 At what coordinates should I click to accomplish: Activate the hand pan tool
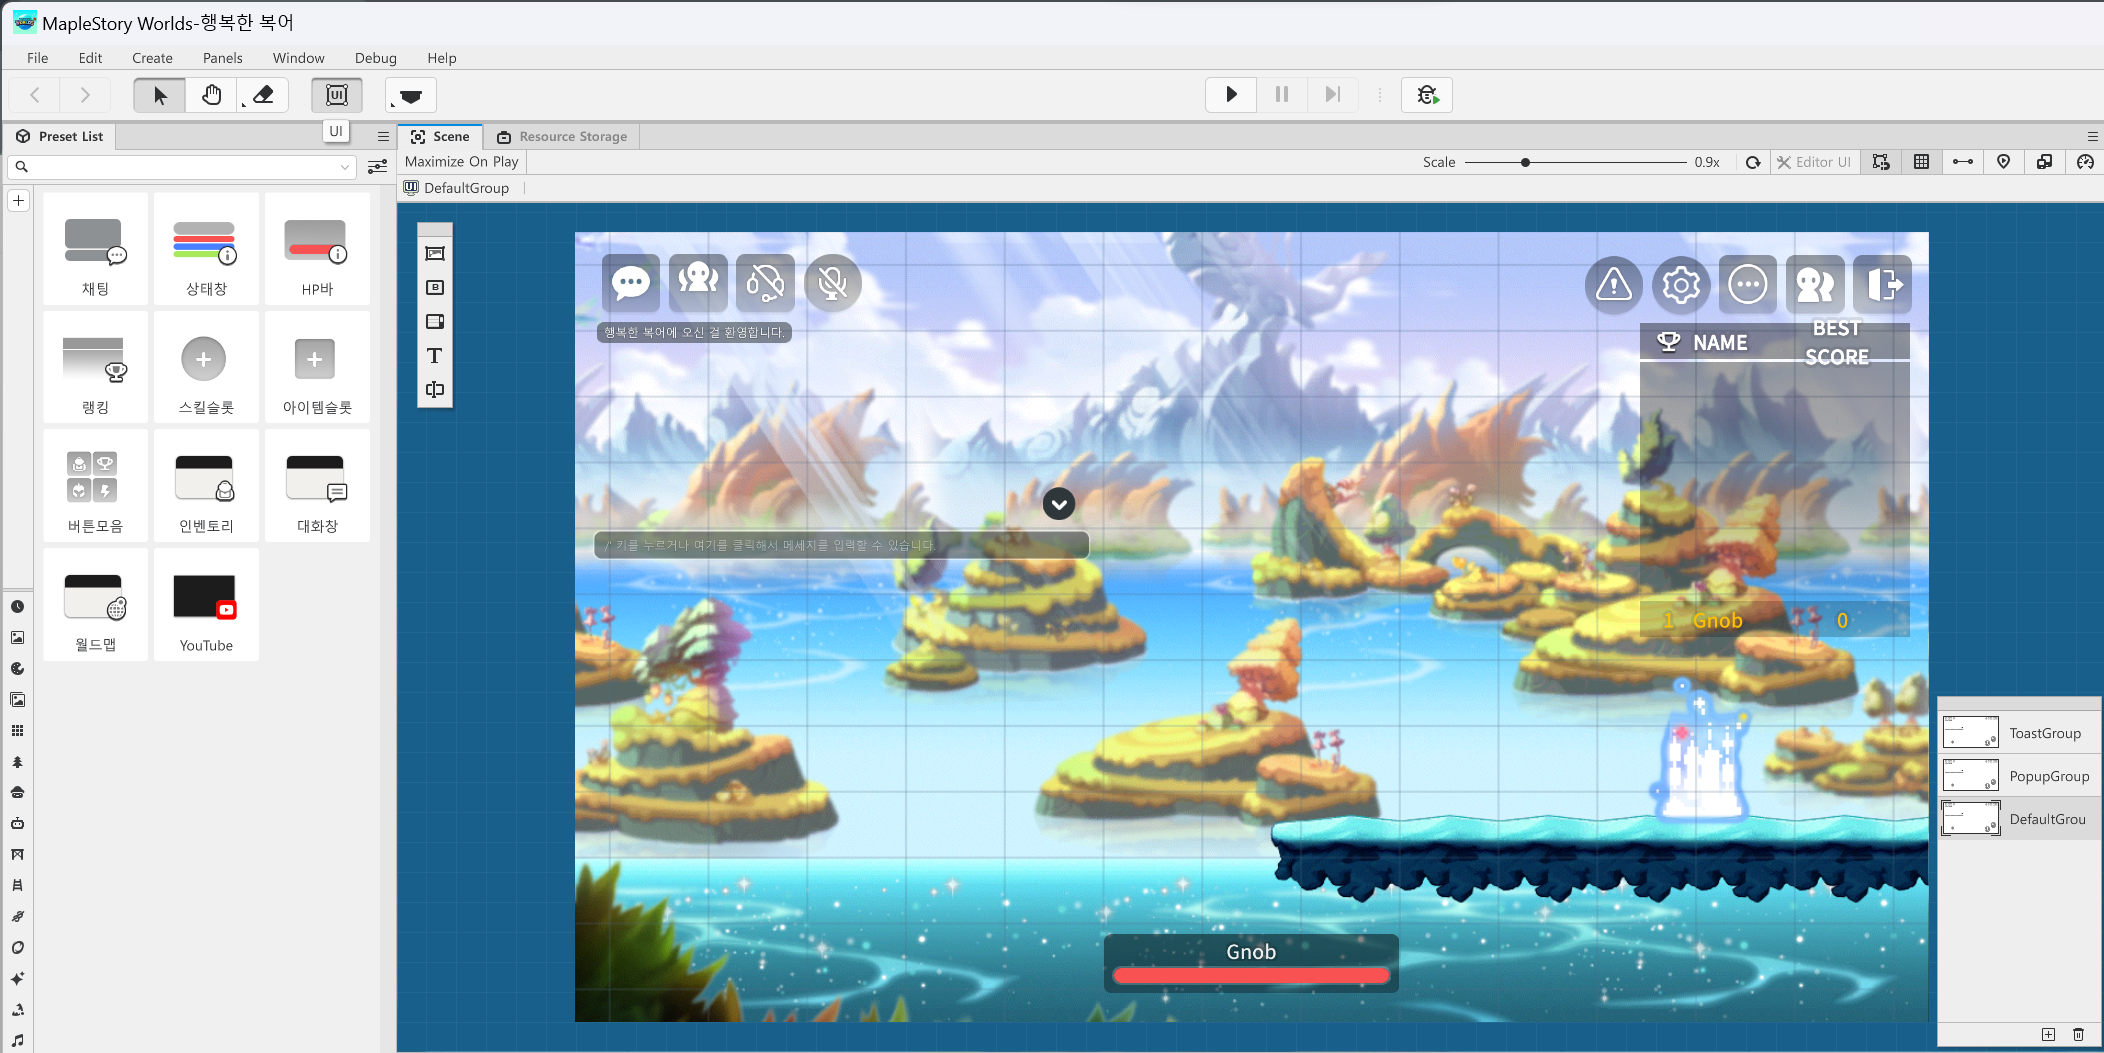coord(211,95)
